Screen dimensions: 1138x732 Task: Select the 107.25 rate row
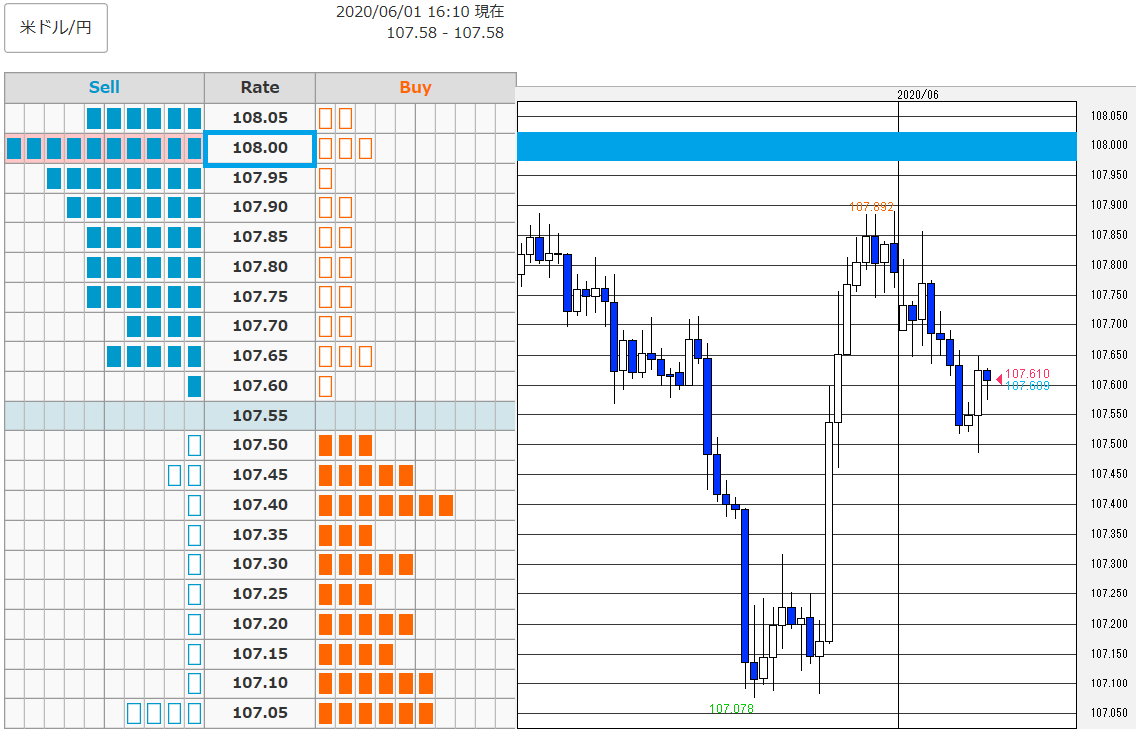click(260, 594)
